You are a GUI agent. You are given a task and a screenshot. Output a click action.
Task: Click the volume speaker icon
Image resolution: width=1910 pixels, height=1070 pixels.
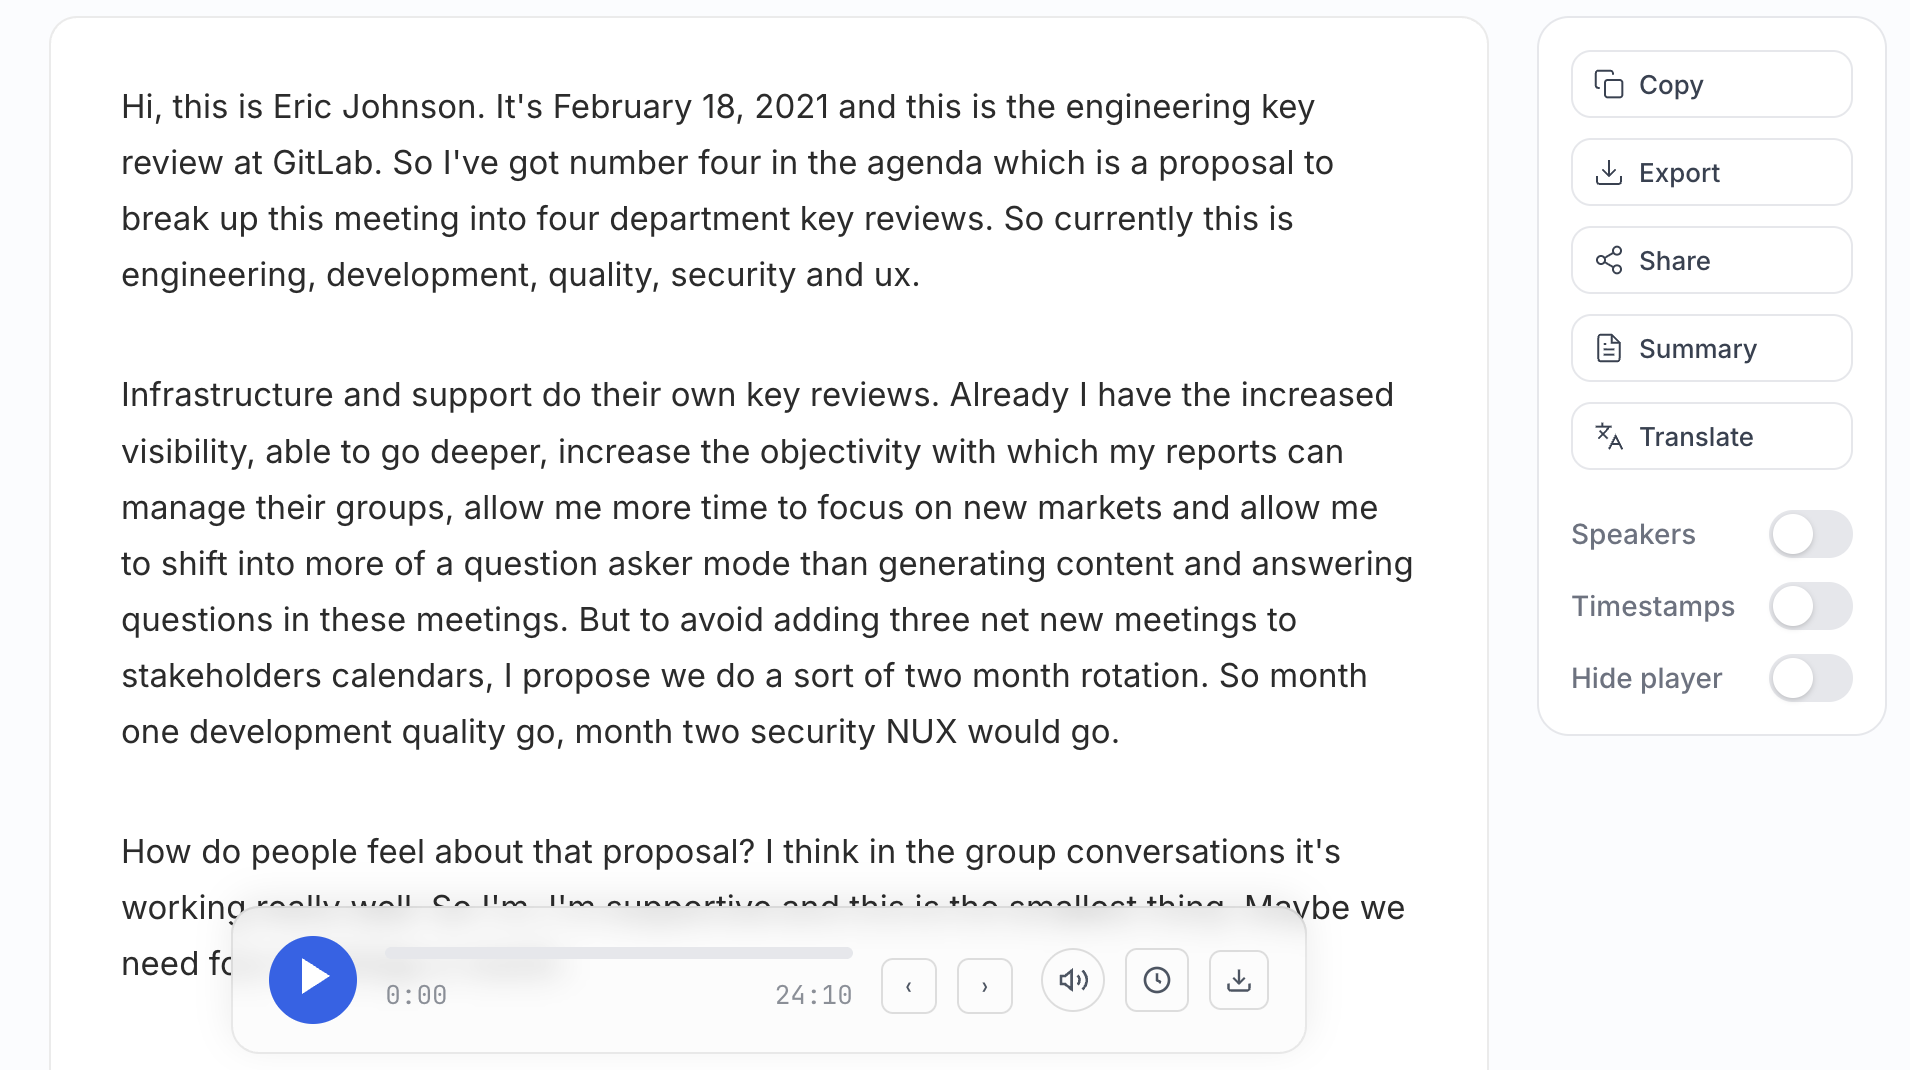tap(1073, 980)
